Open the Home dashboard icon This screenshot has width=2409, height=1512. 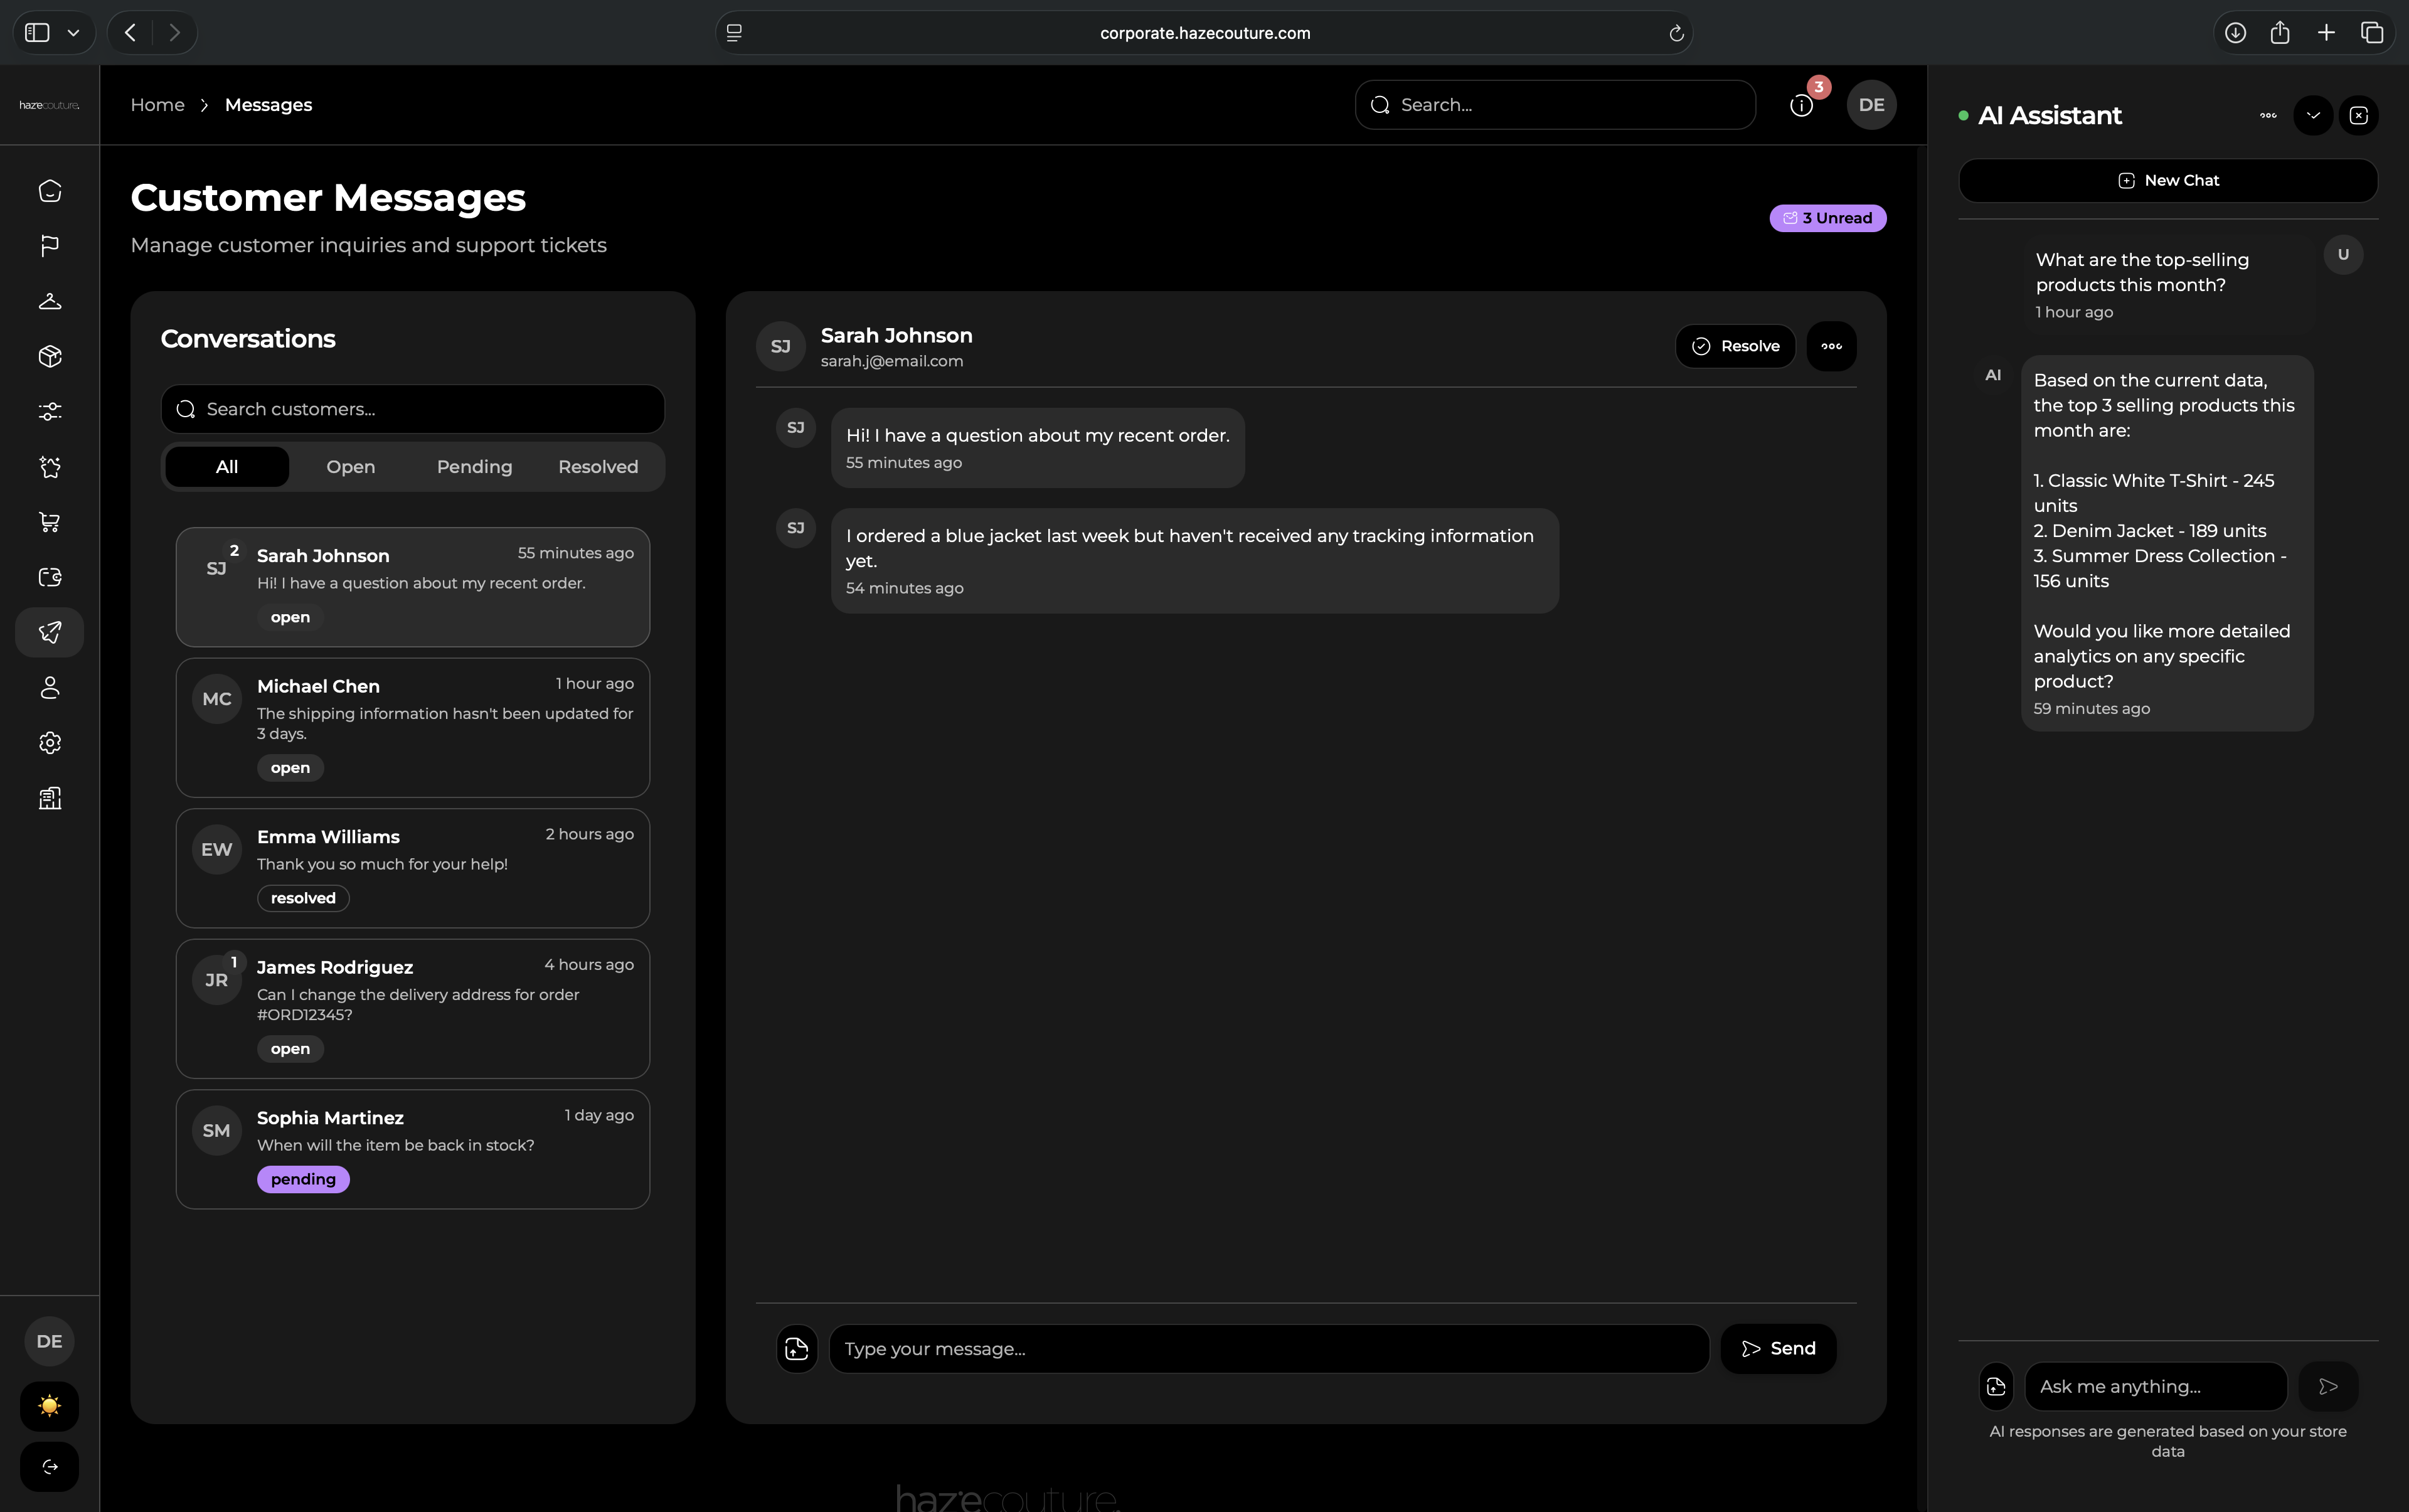[x=49, y=190]
